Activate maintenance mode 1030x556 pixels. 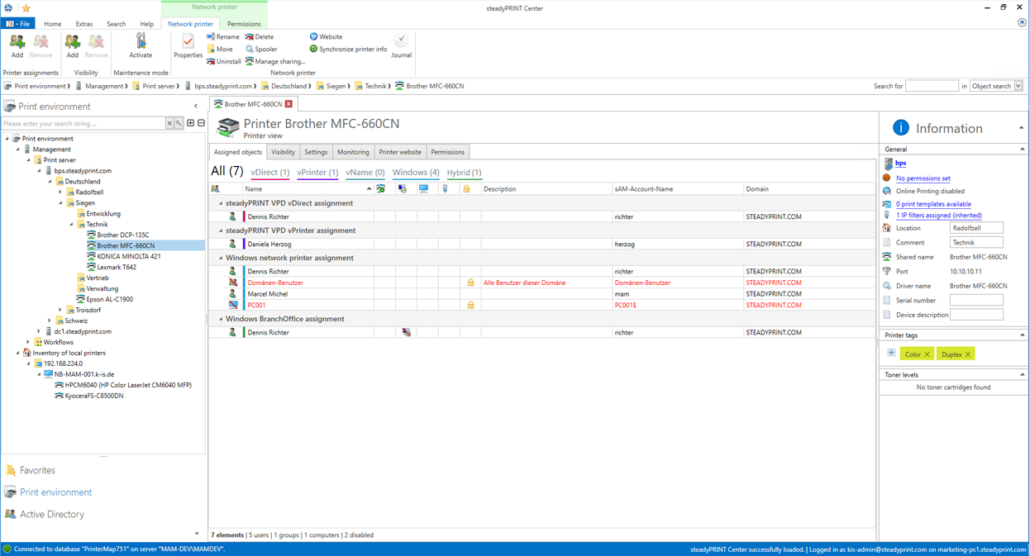click(x=141, y=46)
